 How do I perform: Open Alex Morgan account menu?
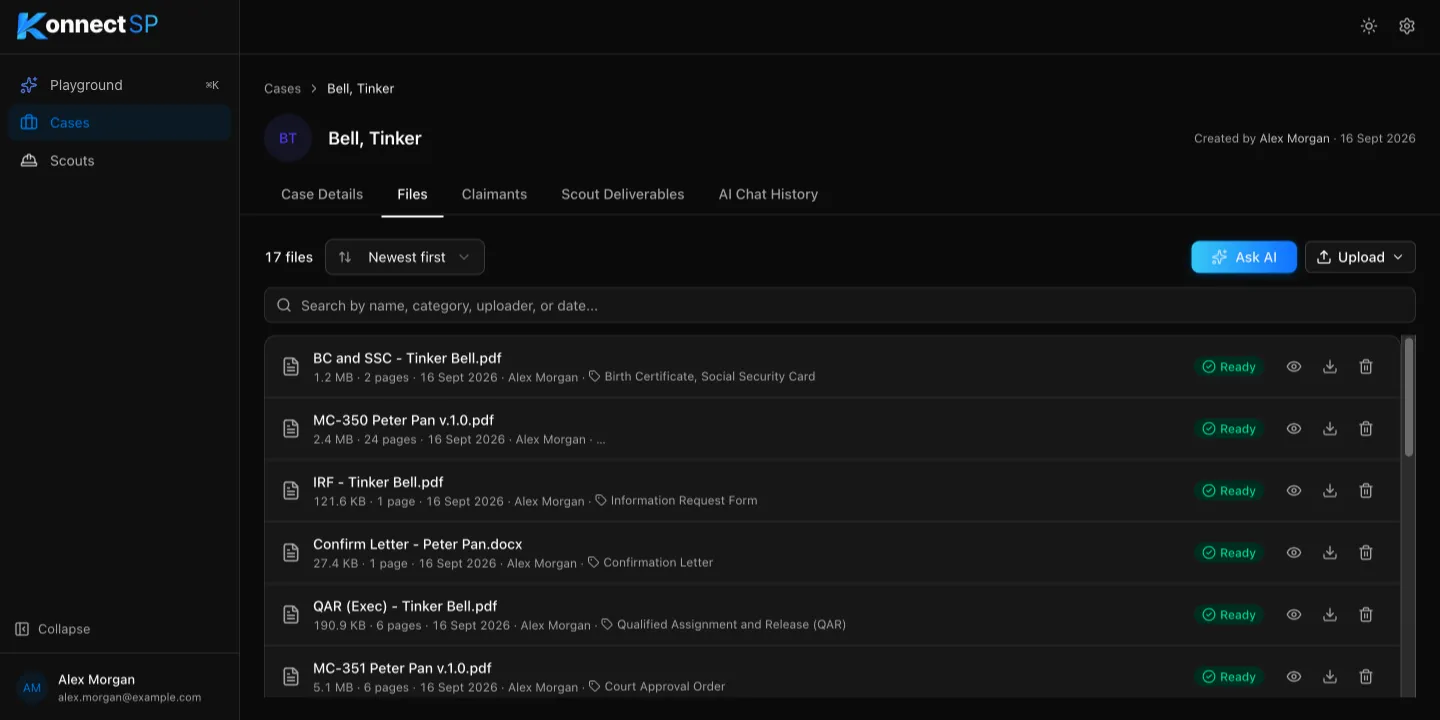click(x=119, y=687)
